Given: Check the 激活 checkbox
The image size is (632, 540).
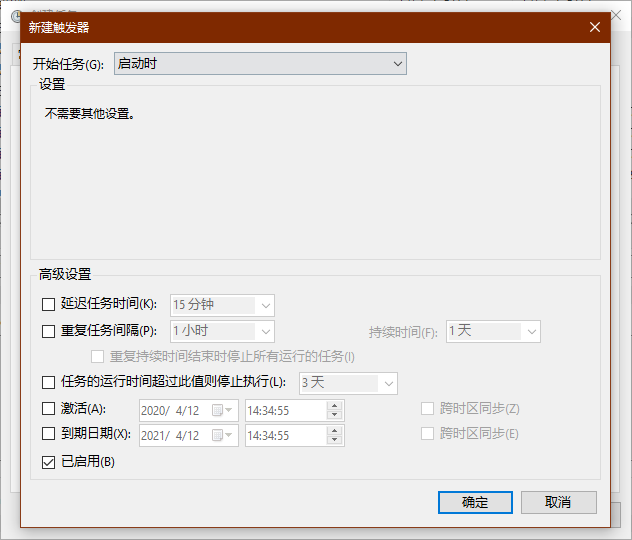Looking at the screenshot, I should [x=48, y=409].
